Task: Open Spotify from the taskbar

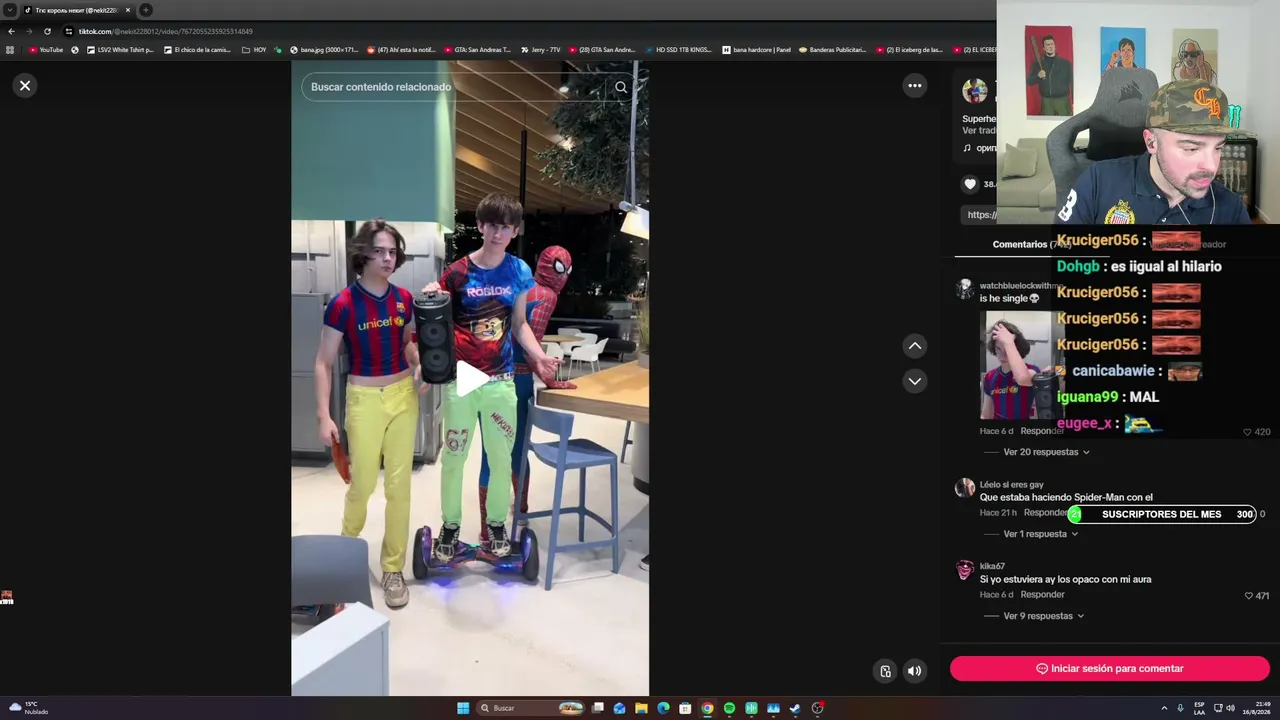Action: (729, 708)
